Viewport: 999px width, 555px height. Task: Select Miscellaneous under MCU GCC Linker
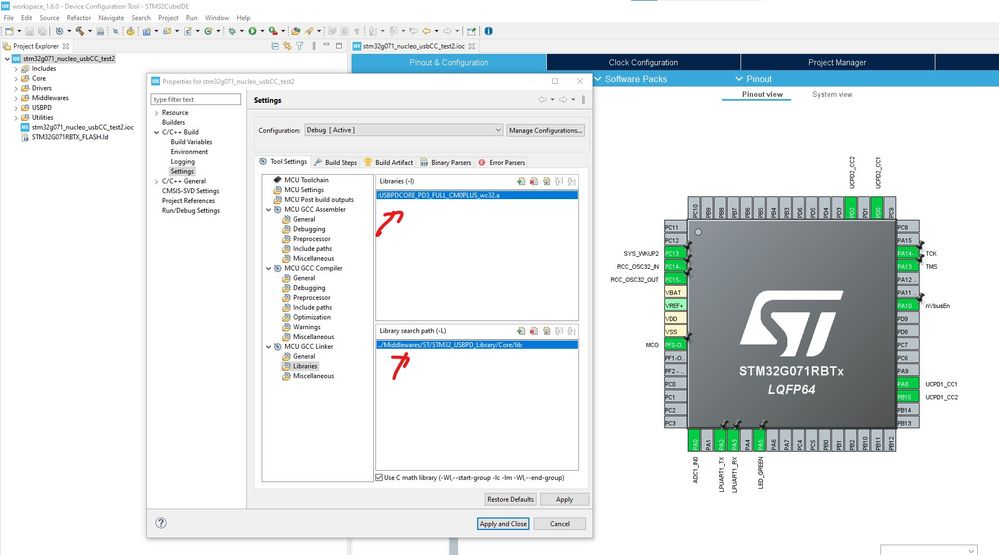coord(313,376)
